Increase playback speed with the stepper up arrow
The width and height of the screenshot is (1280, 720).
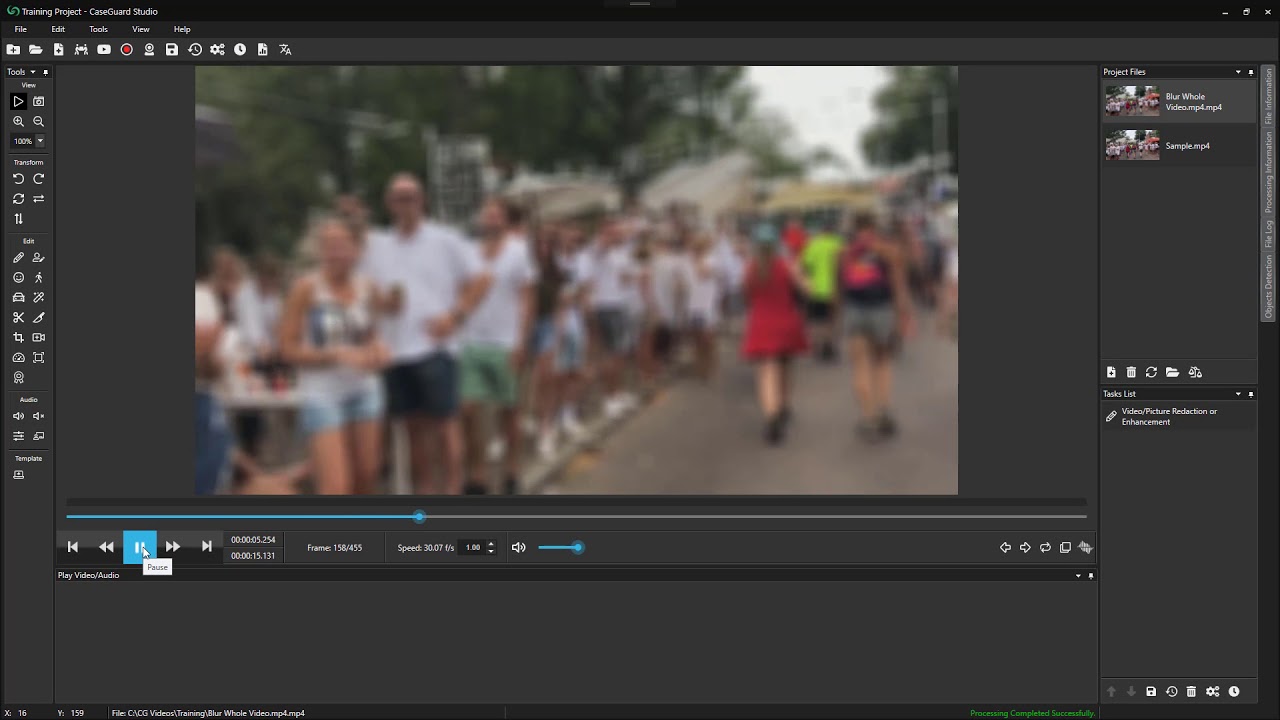pyautogui.click(x=490, y=544)
